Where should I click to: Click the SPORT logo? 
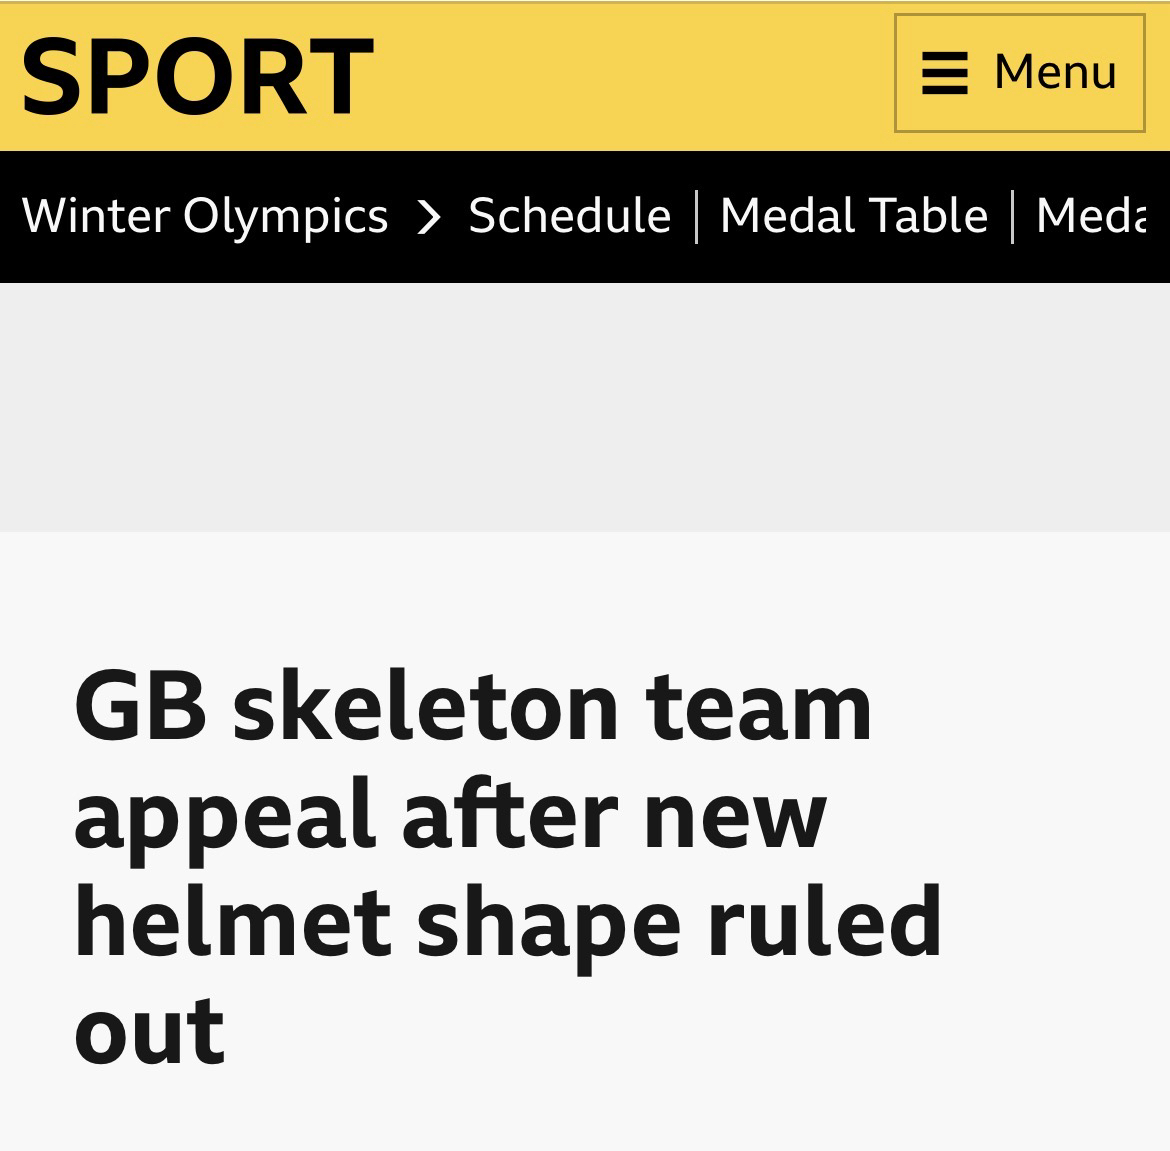point(197,76)
